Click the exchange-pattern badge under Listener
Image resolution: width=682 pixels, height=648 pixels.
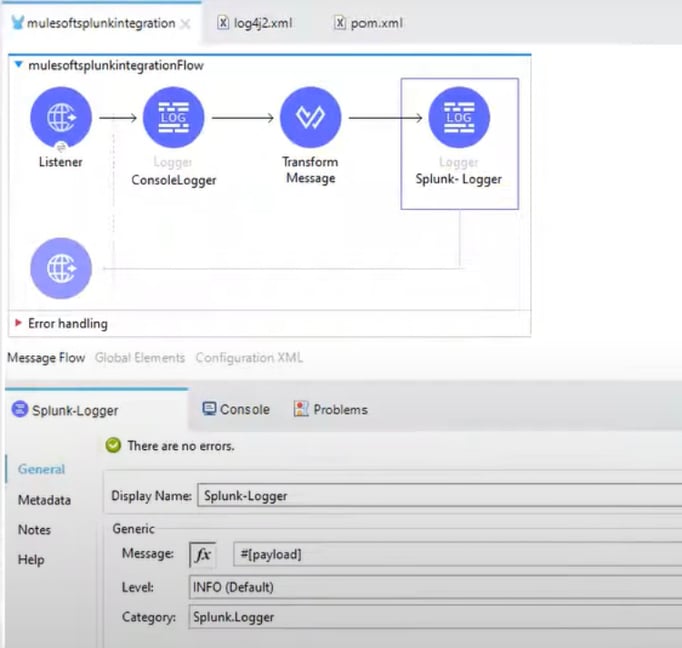click(61, 147)
